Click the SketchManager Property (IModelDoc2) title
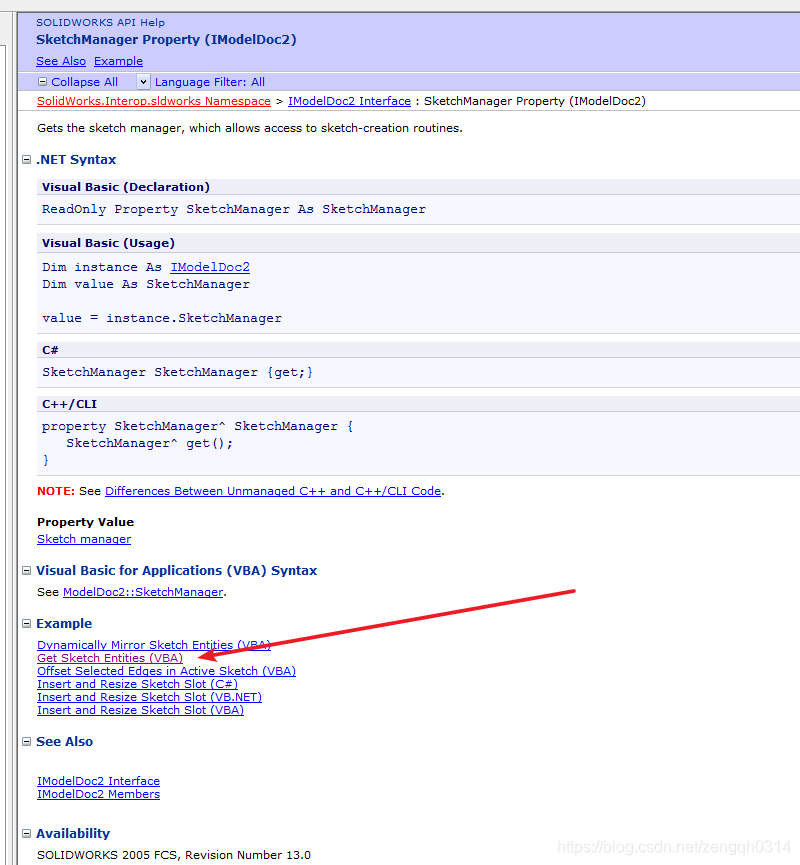 (166, 40)
